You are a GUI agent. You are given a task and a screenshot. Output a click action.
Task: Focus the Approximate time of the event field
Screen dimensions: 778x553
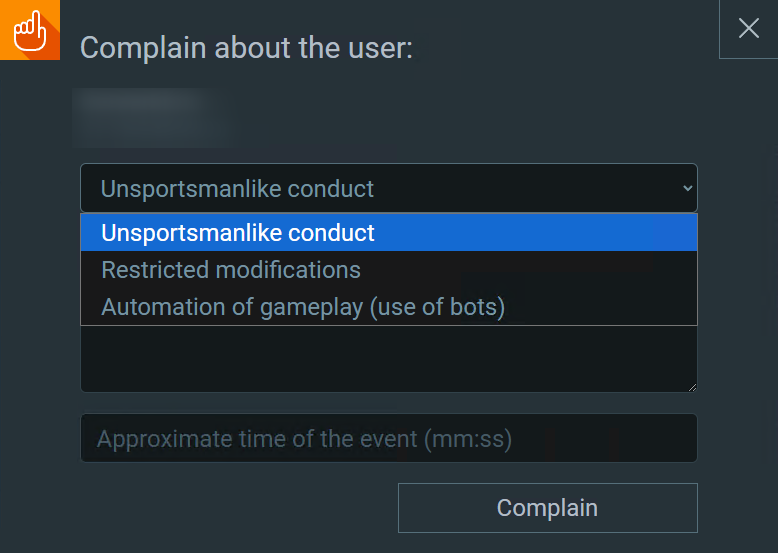click(389, 438)
